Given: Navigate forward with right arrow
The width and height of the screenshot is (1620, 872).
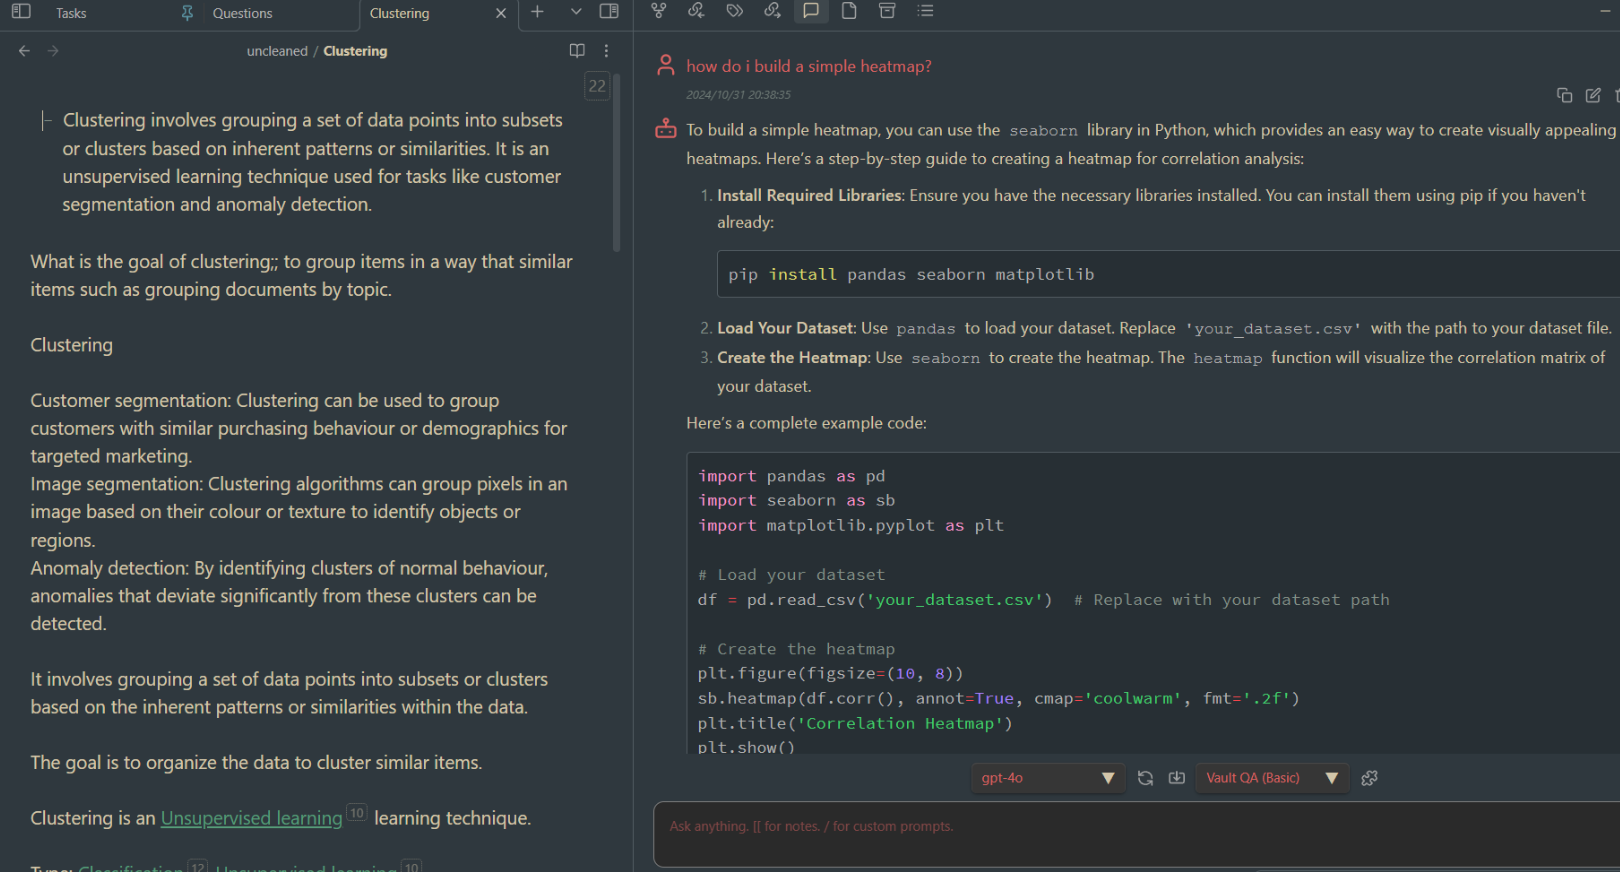Looking at the screenshot, I should pyautogui.click(x=53, y=51).
